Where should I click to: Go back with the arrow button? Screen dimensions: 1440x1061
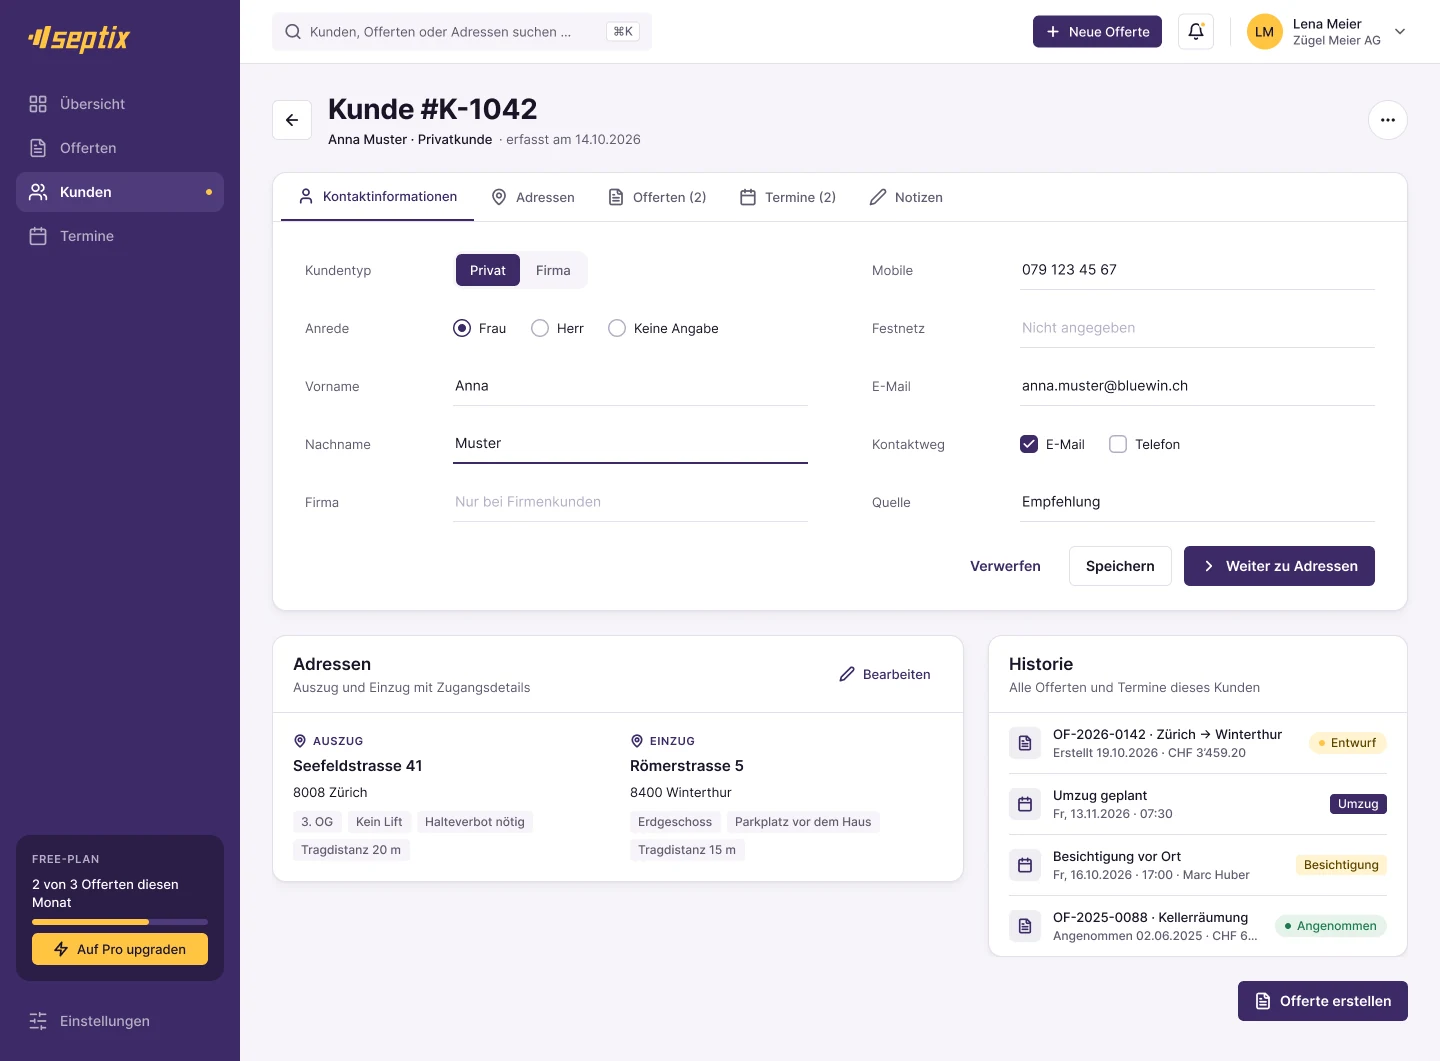pyautogui.click(x=292, y=120)
